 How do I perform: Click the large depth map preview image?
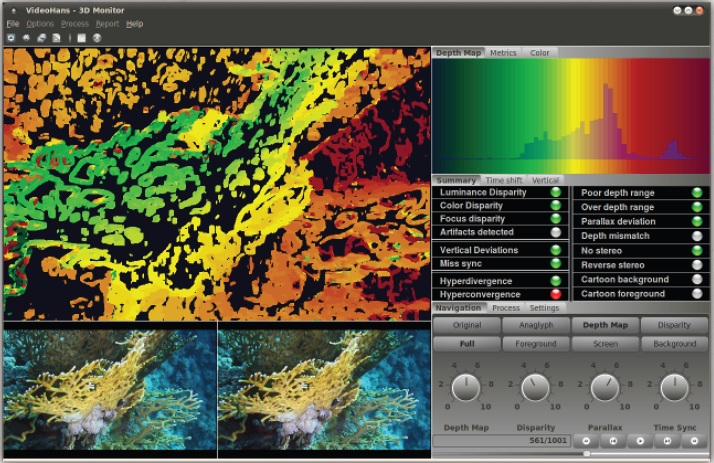217,184
